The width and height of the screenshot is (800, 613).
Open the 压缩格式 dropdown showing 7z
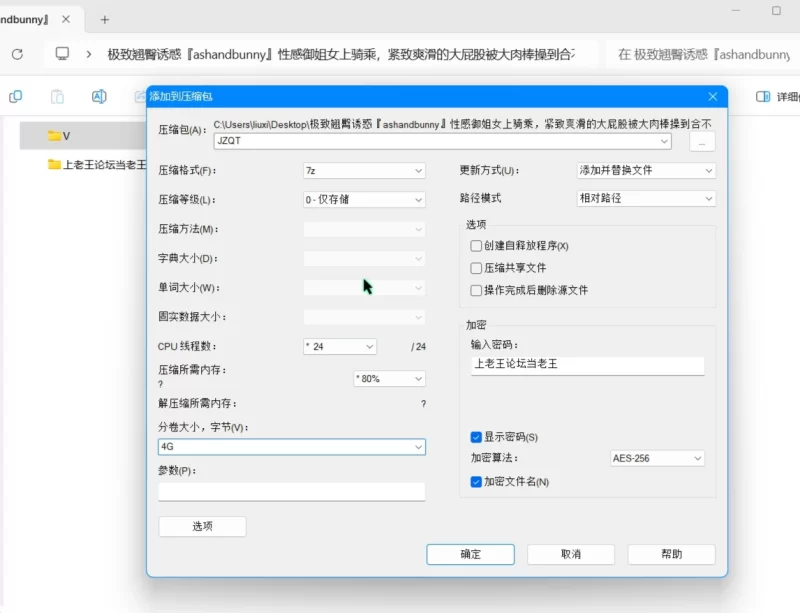click(x=364, y=171)
